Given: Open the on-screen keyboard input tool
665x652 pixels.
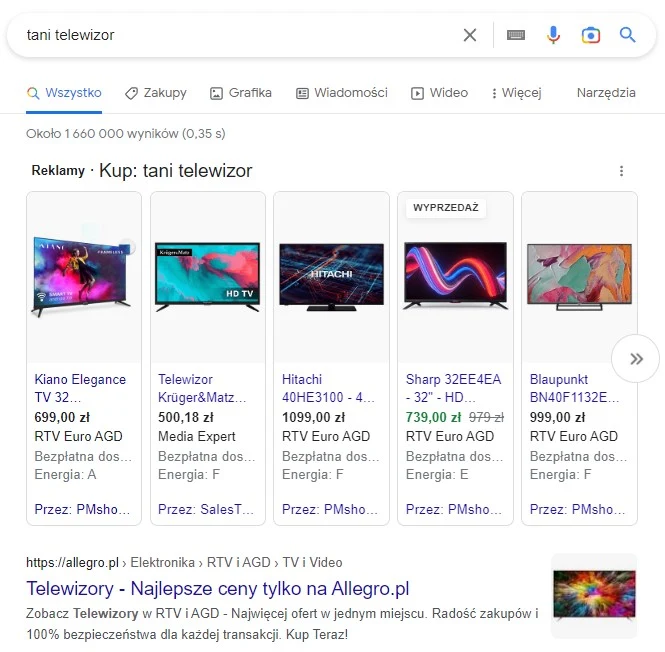Looking at the screenshot, I should [x=516, y=35].
